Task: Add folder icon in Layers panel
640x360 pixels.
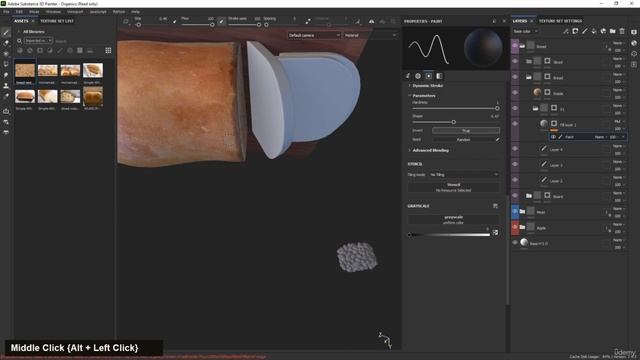Action: point(613,31)
